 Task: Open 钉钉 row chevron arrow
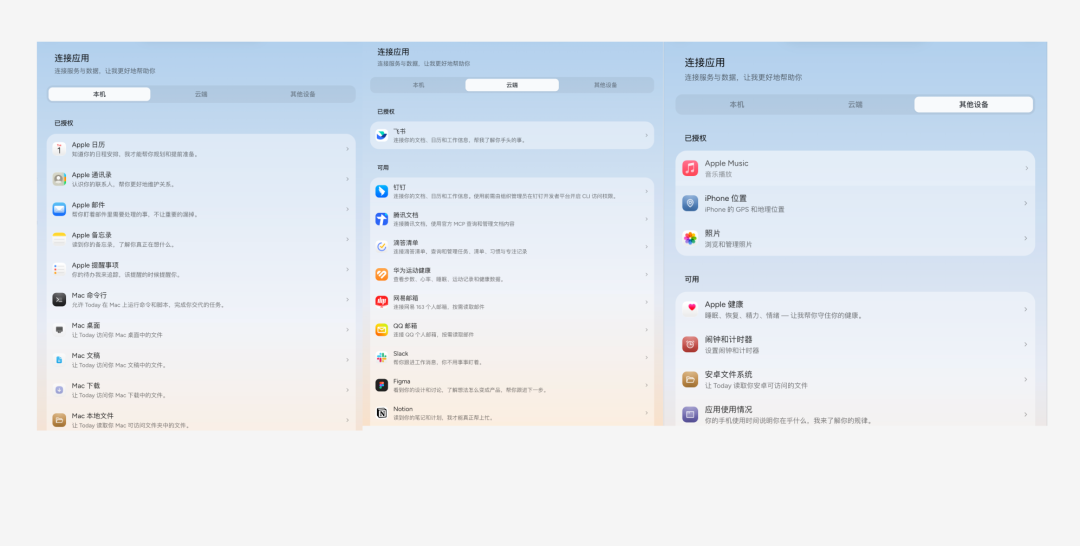coord(646,191)
